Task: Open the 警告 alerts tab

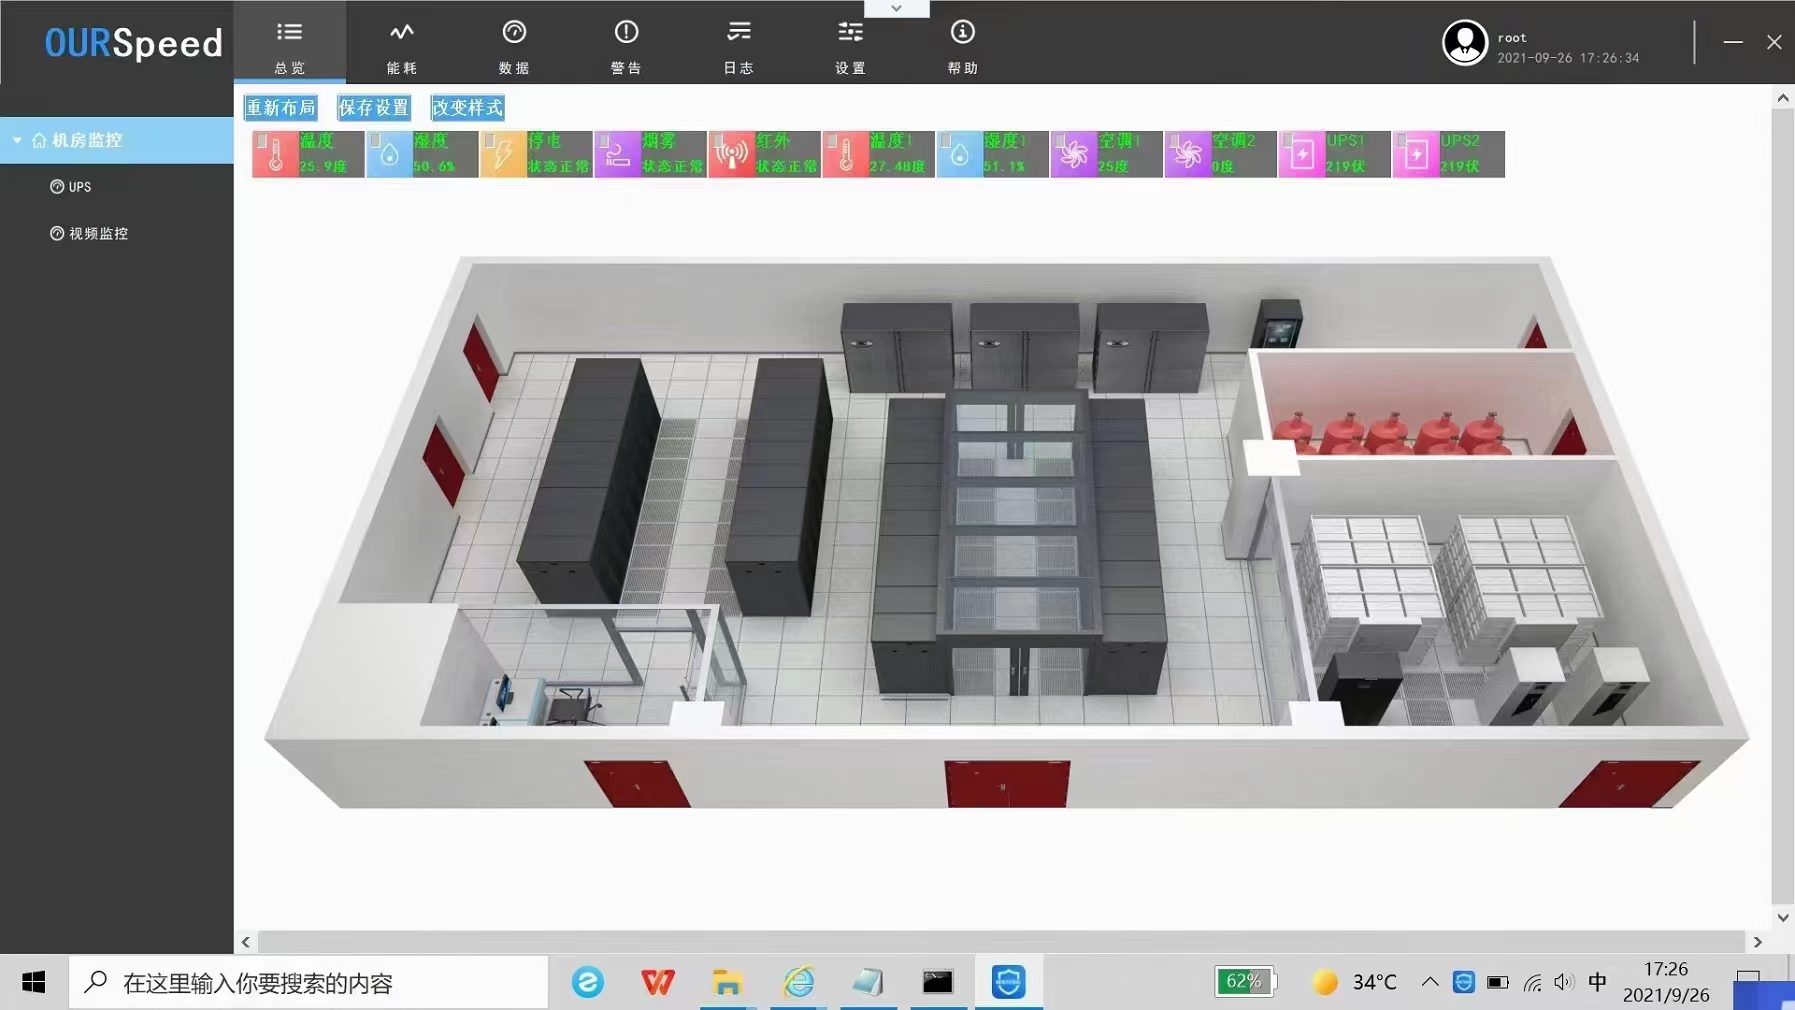Action: [x=626, y=45]
